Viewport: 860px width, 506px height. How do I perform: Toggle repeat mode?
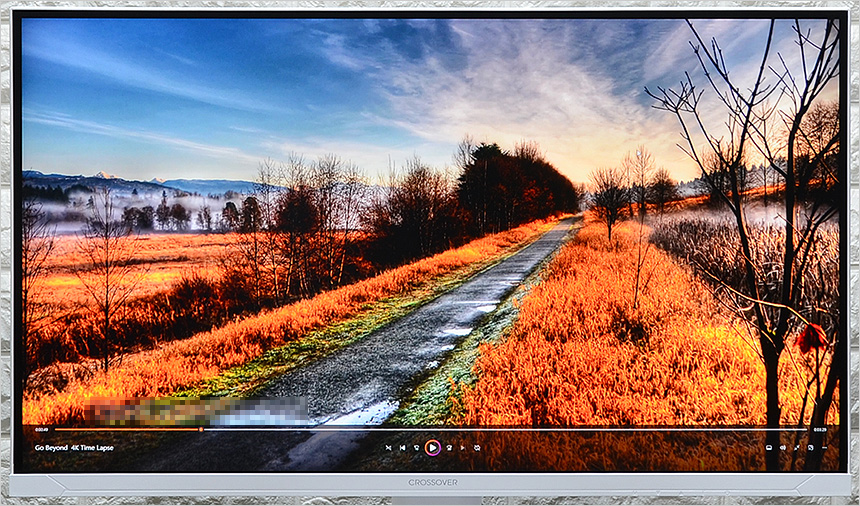point(477,448)
